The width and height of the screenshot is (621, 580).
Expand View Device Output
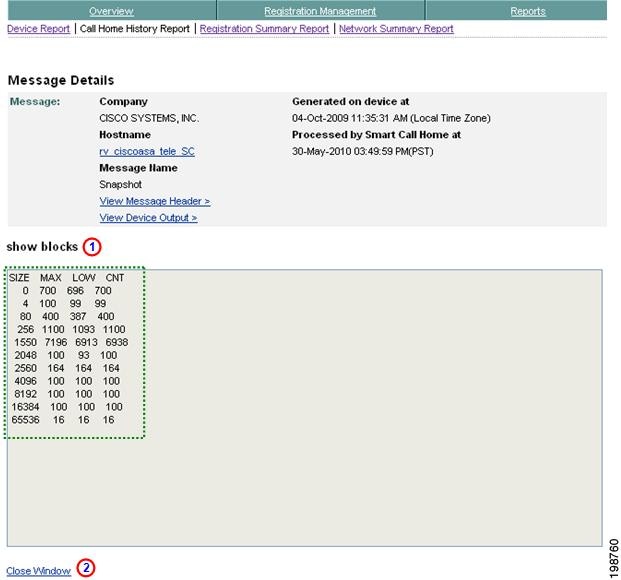[x=149, y=218]
